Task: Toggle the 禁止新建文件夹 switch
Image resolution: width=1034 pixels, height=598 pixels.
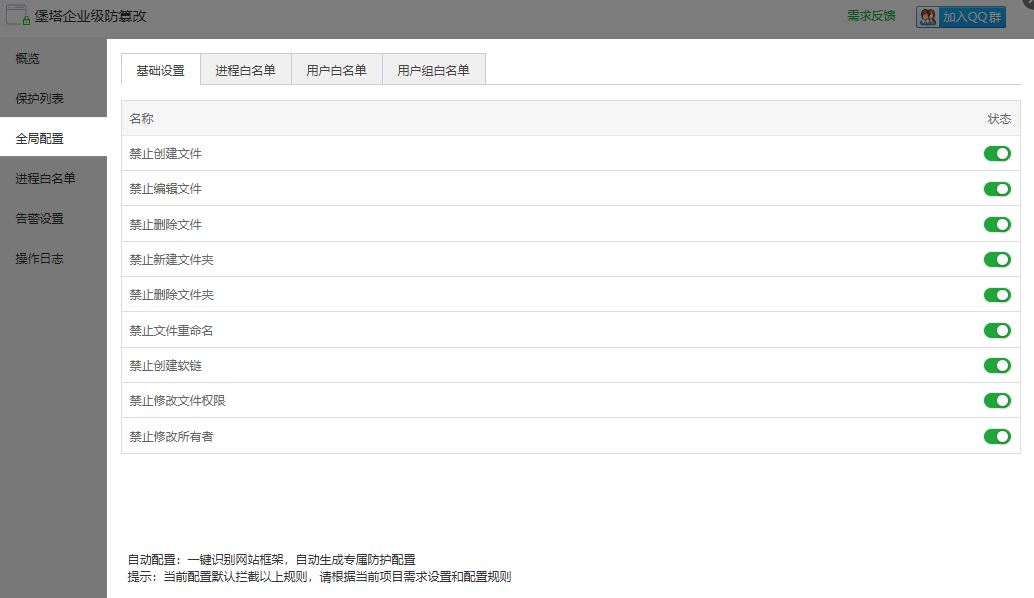Action: point(996,260)
